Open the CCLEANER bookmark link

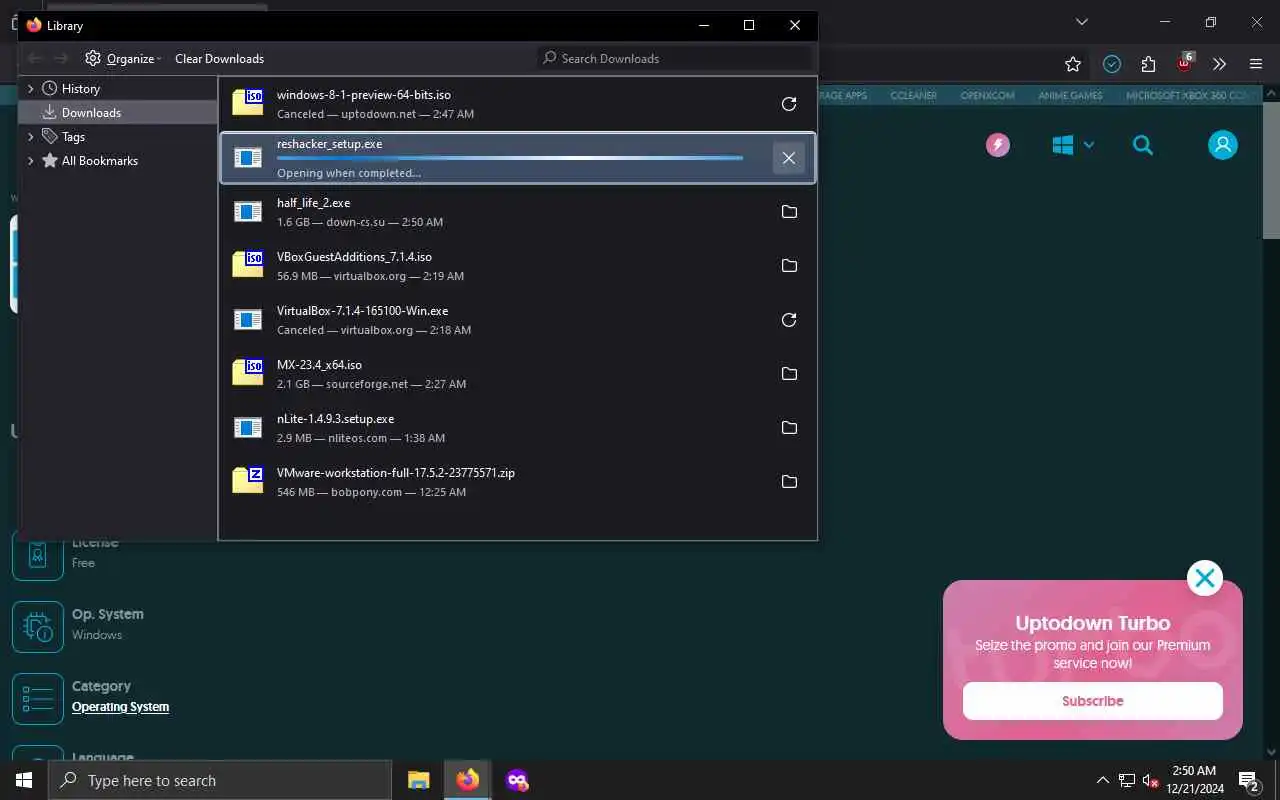point(914,96)
